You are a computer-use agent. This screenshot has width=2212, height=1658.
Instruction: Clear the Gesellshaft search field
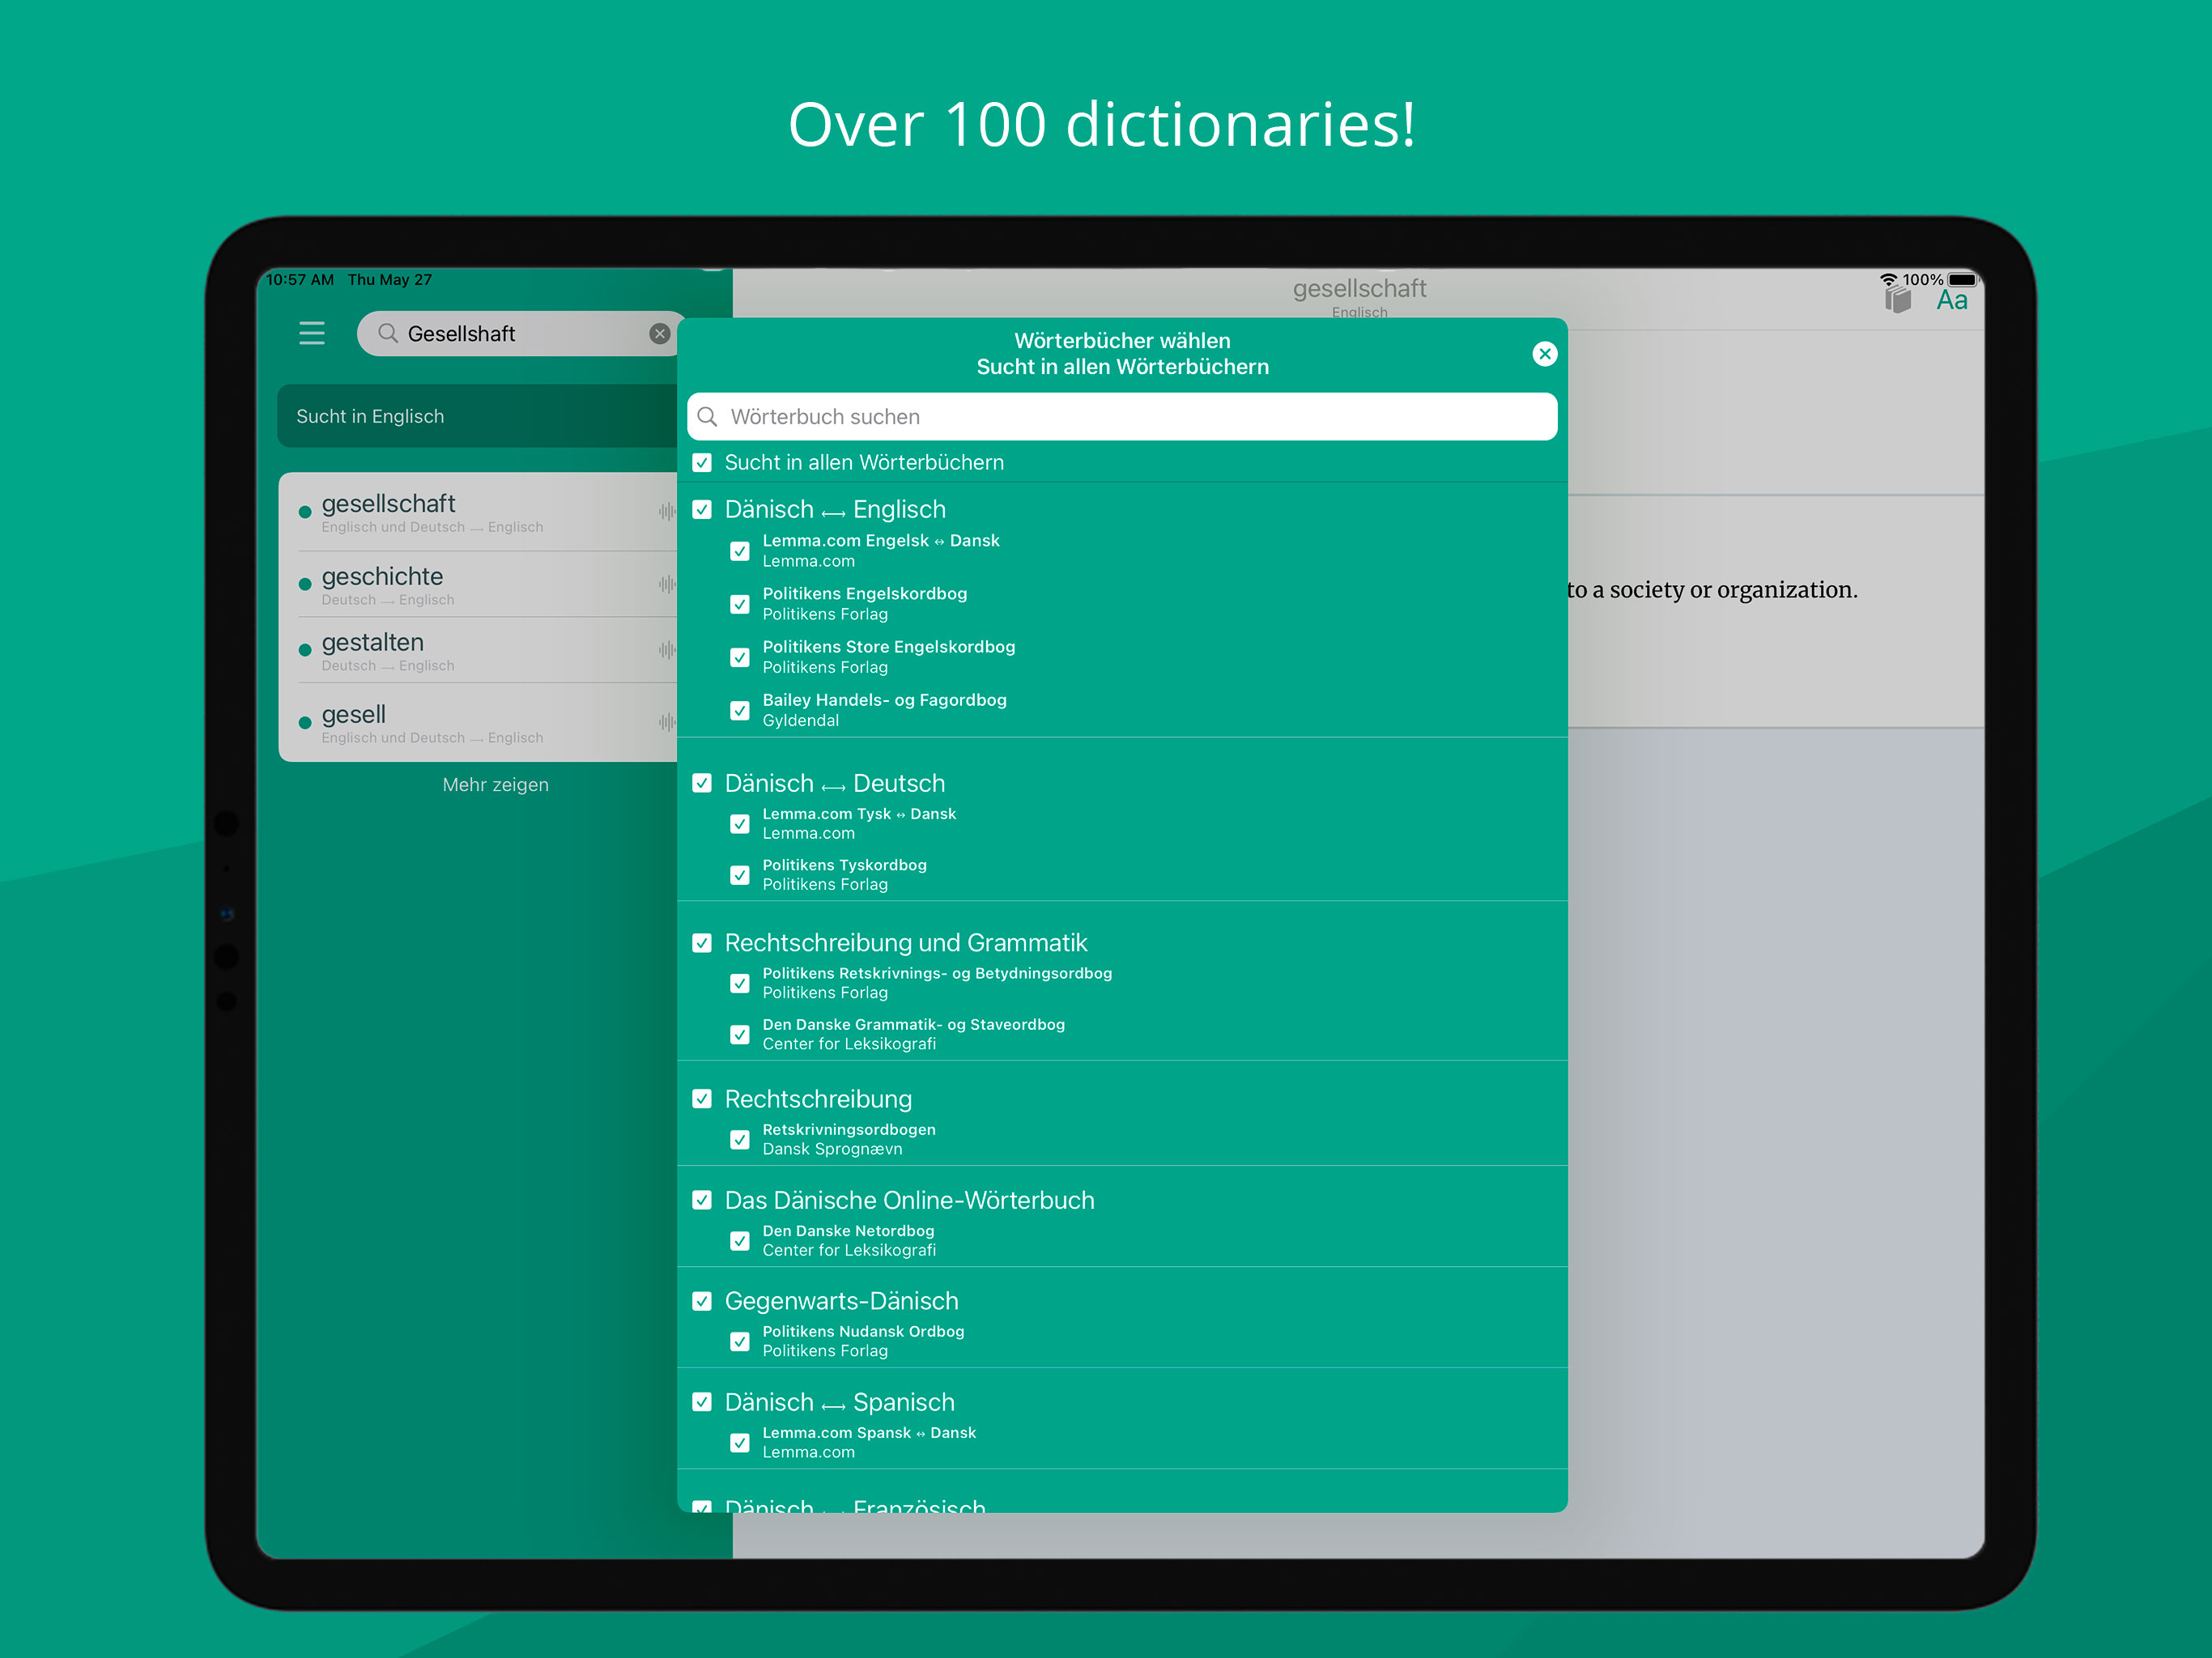[x=660, y=334]
